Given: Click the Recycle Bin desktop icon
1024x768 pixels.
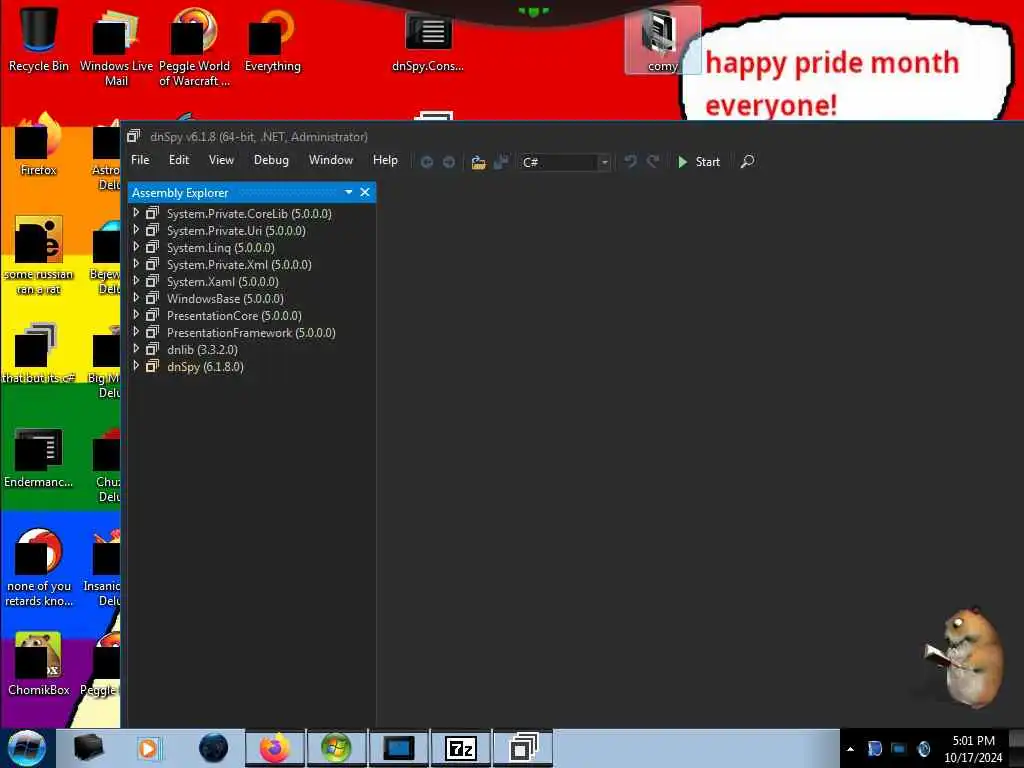Looking at the screenshot, I should tap(39, 39).
